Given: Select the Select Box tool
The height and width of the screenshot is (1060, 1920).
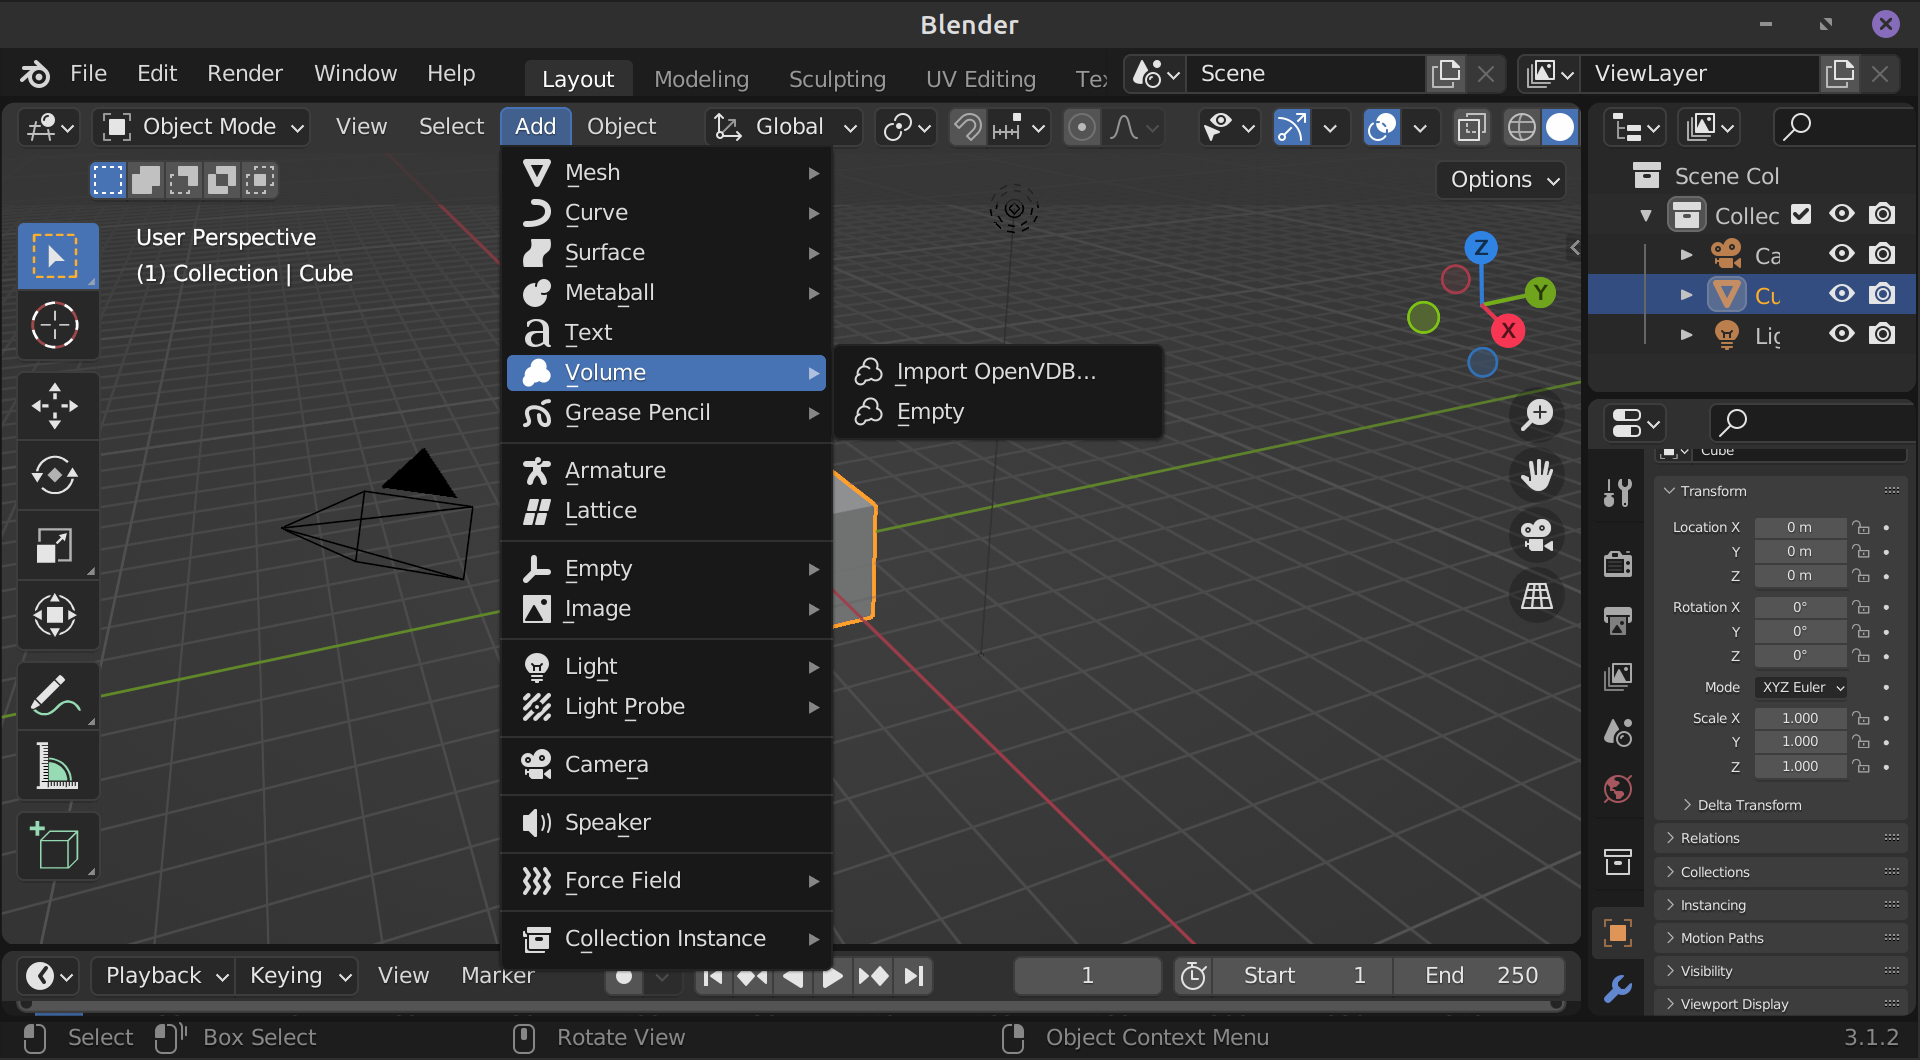Looking at the screenshot, I should [57, 255].
